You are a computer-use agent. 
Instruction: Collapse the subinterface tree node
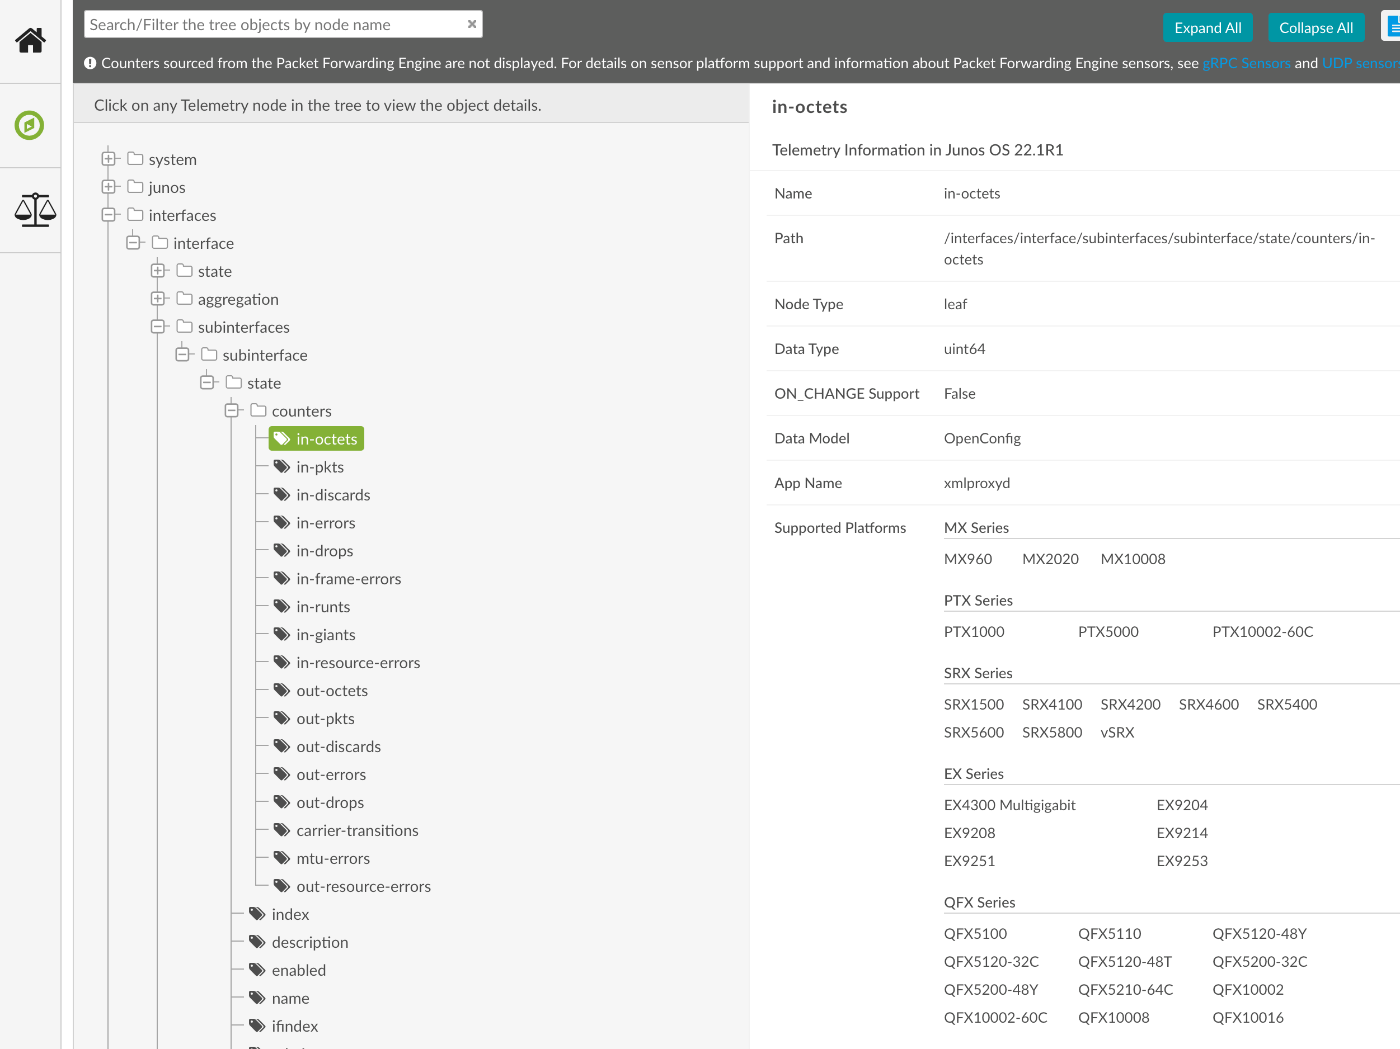[x=182, y=355]
